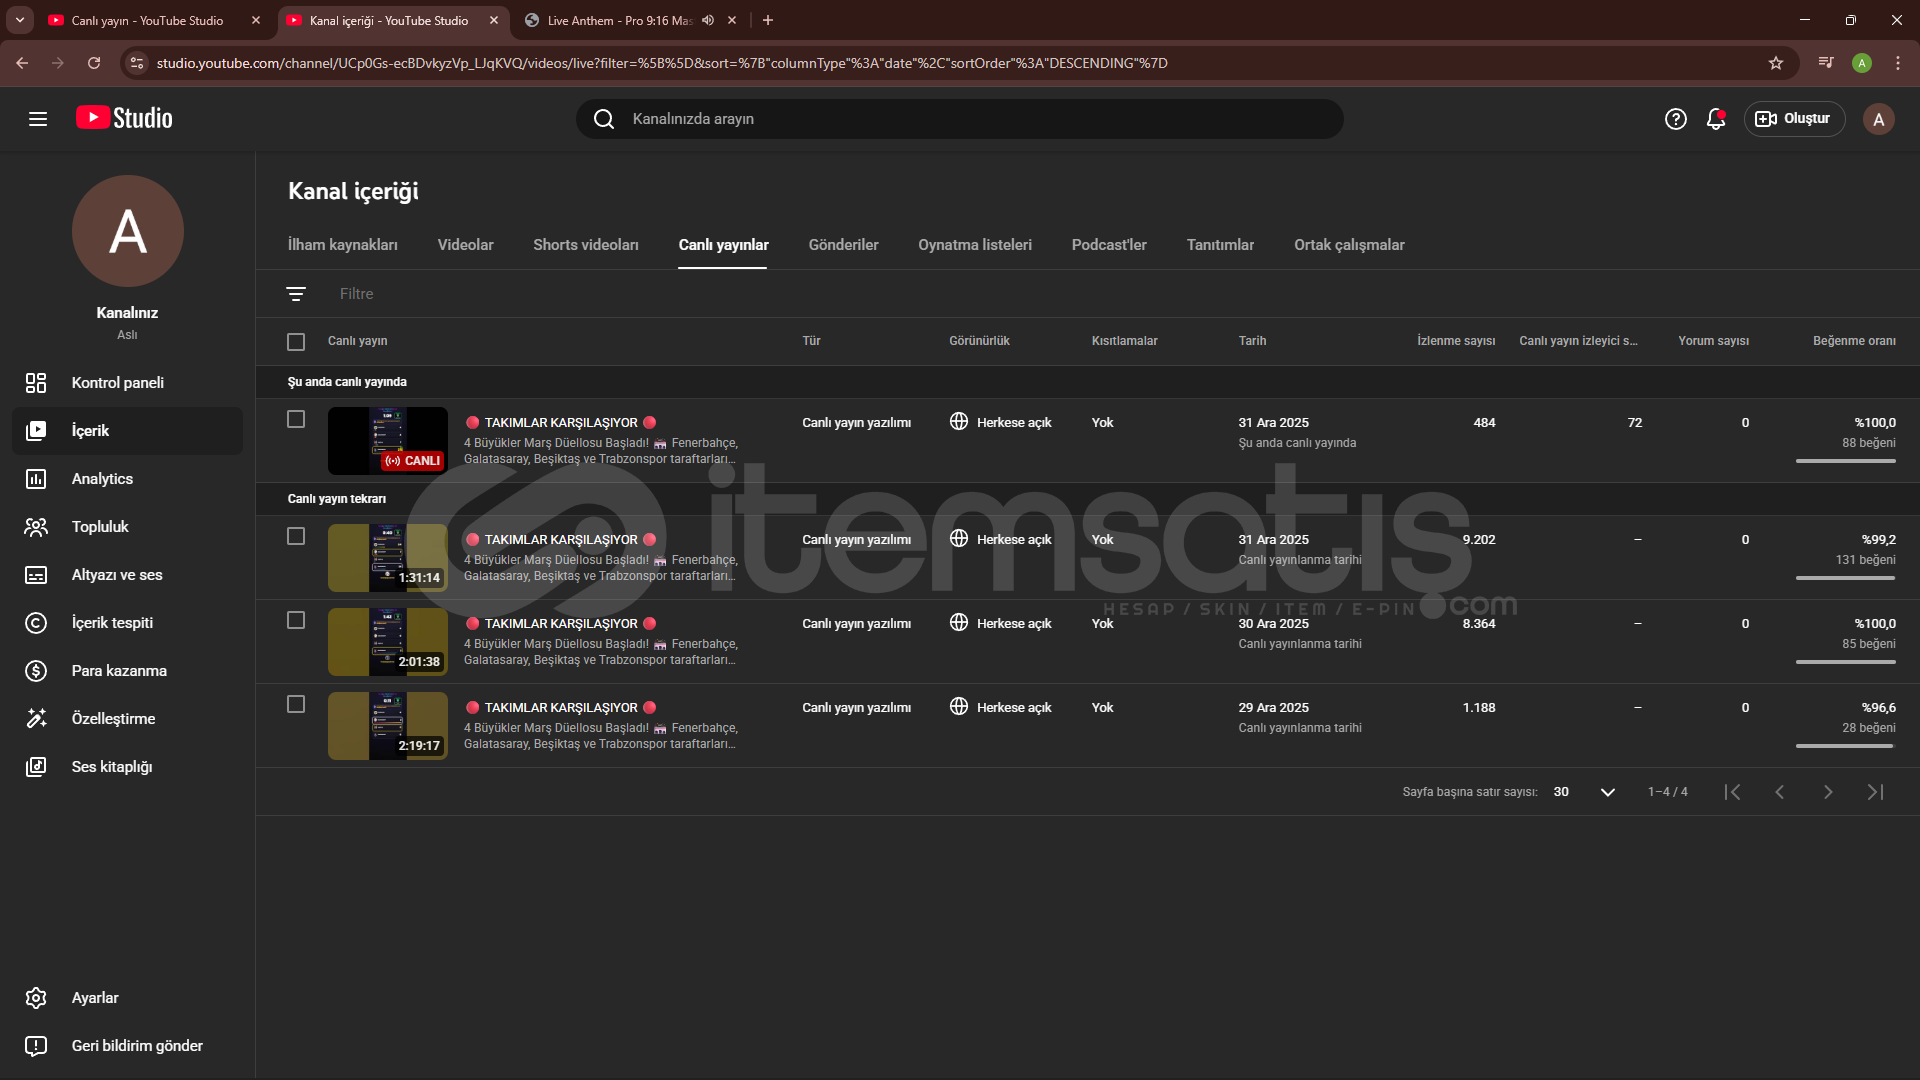
Task: Open the account avatar menu
Action: click(x=1878, y=119)
